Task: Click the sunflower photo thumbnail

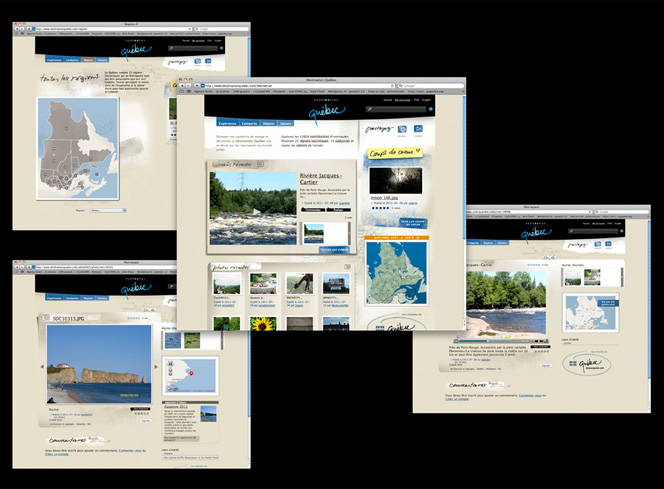Action: click(x=263, y=324)
